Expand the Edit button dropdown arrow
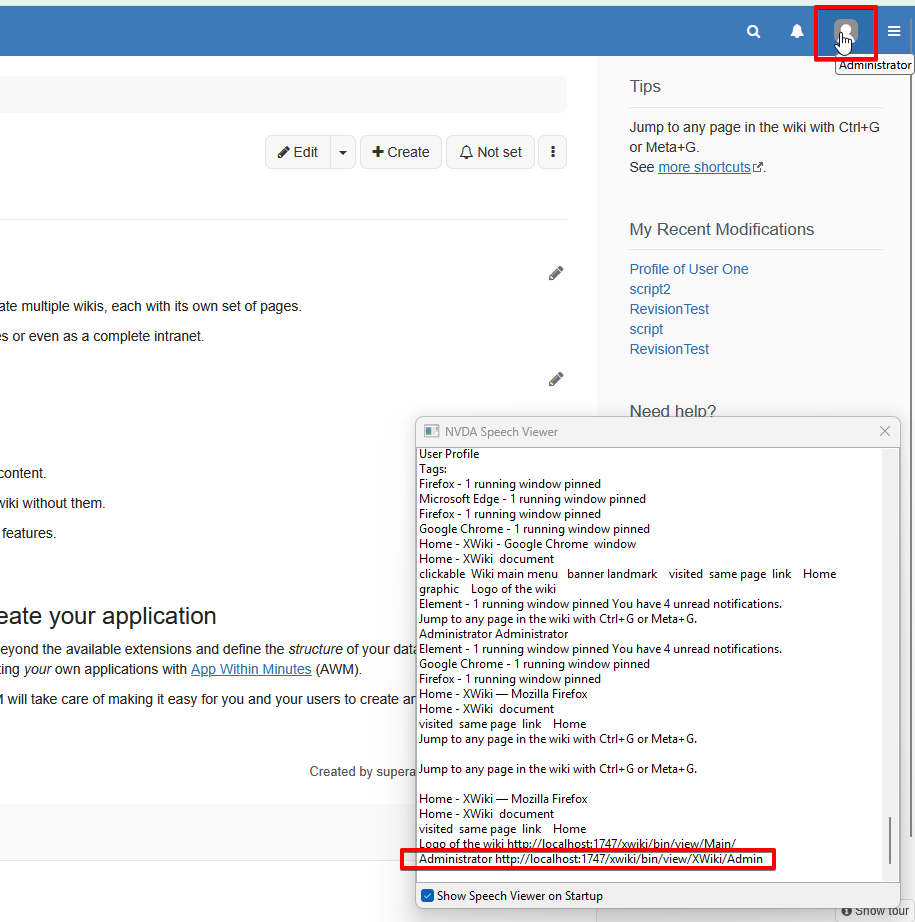 (343, 152)
